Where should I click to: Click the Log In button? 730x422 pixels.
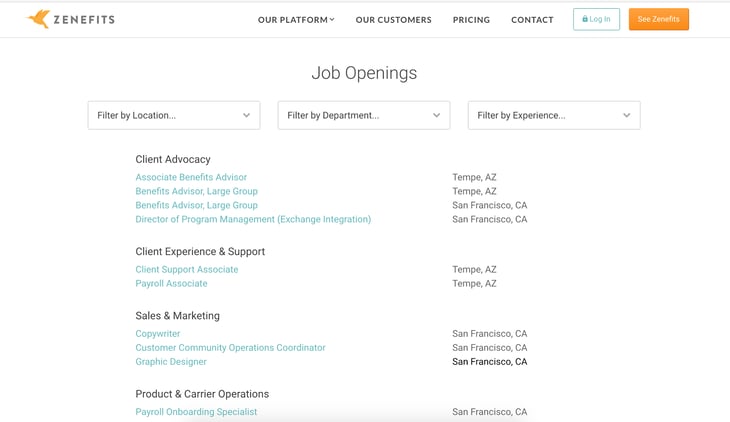point(596,19)
